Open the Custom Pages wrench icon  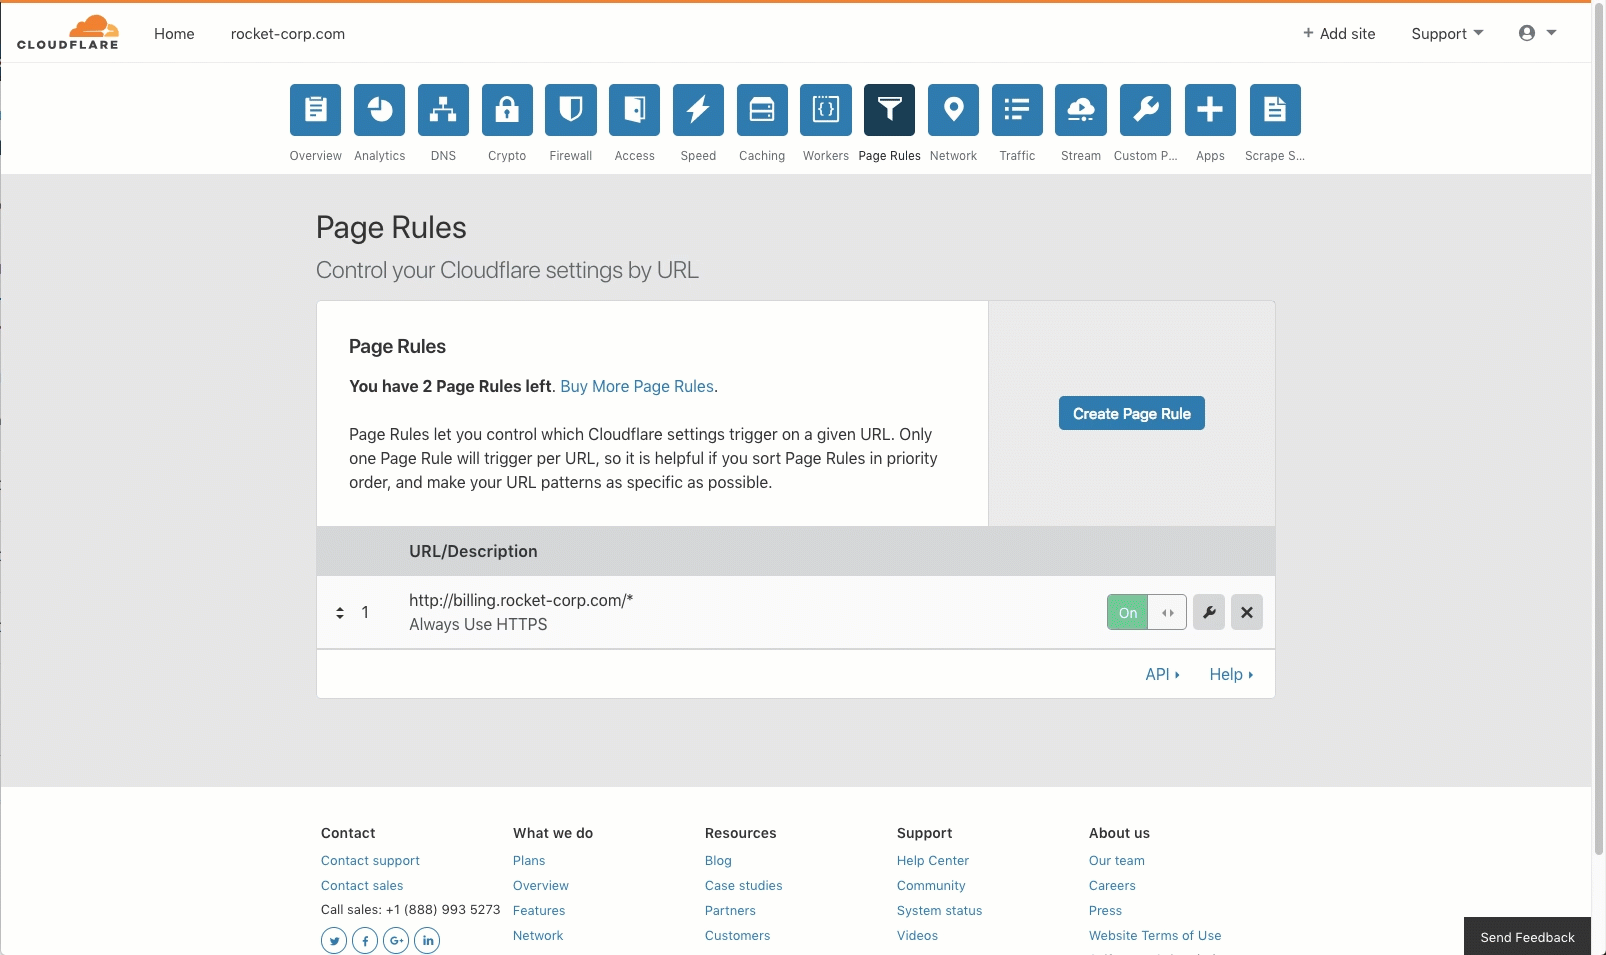coord(1145,110)
